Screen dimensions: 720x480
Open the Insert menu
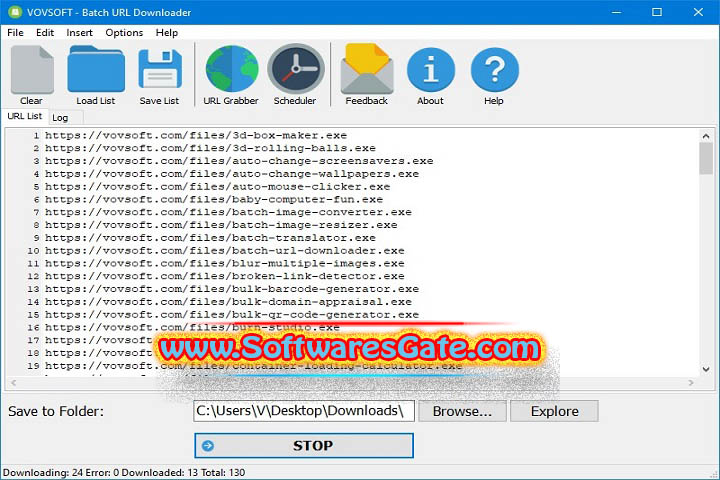(79, 33)
